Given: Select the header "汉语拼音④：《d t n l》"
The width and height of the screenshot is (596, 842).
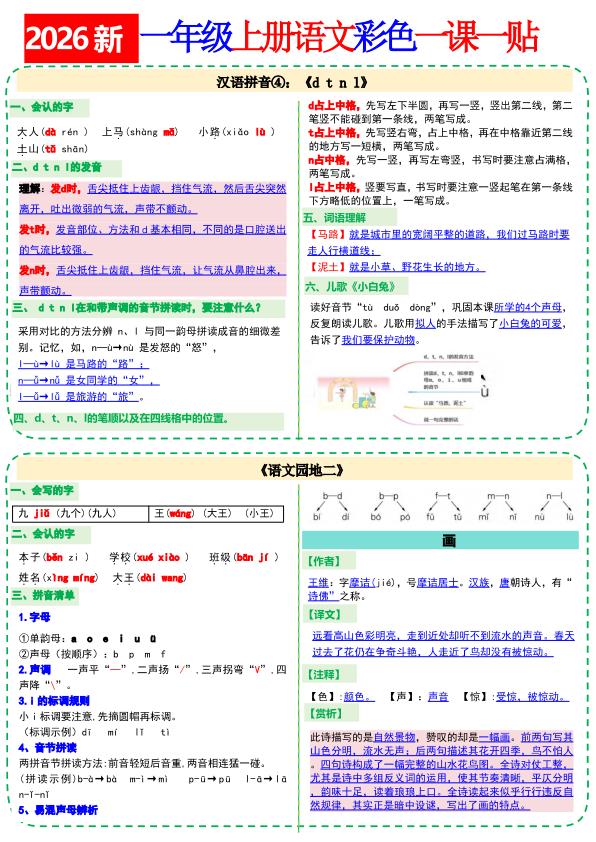Looking at the screenshot, I should point(294,82).
